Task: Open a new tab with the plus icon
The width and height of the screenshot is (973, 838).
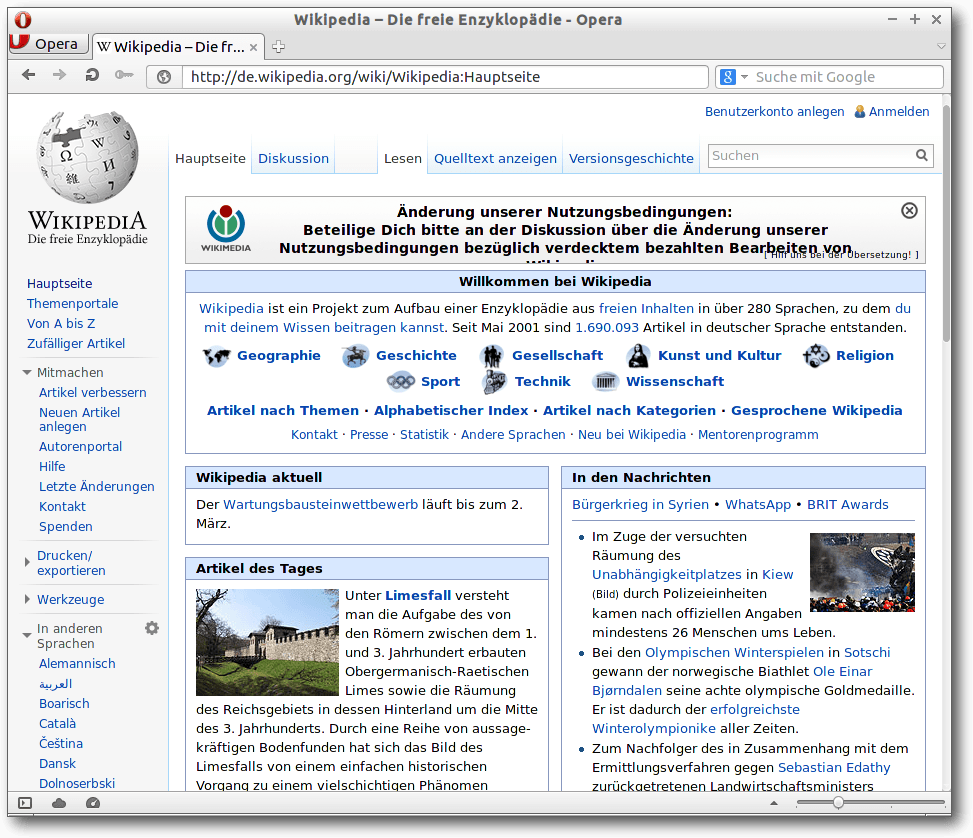Action: [278, 47]
